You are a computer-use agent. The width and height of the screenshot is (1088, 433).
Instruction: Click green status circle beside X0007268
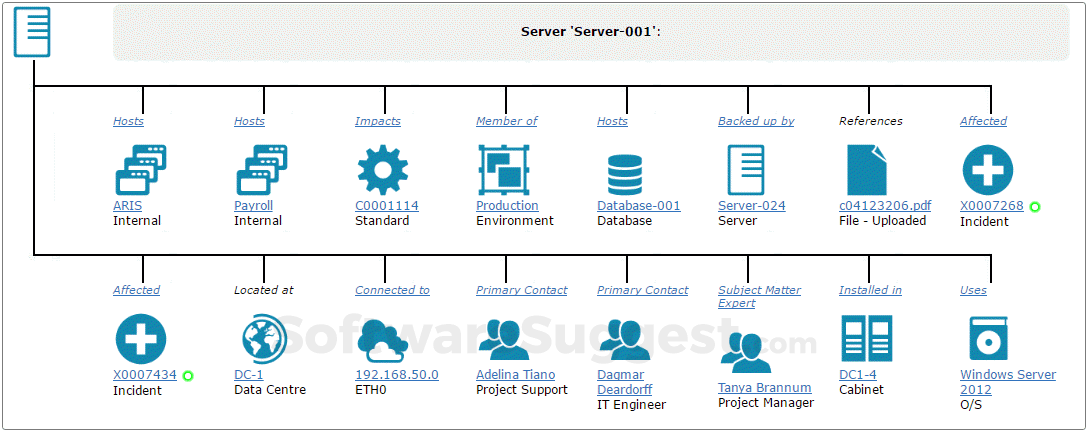tap(1035, 207)
